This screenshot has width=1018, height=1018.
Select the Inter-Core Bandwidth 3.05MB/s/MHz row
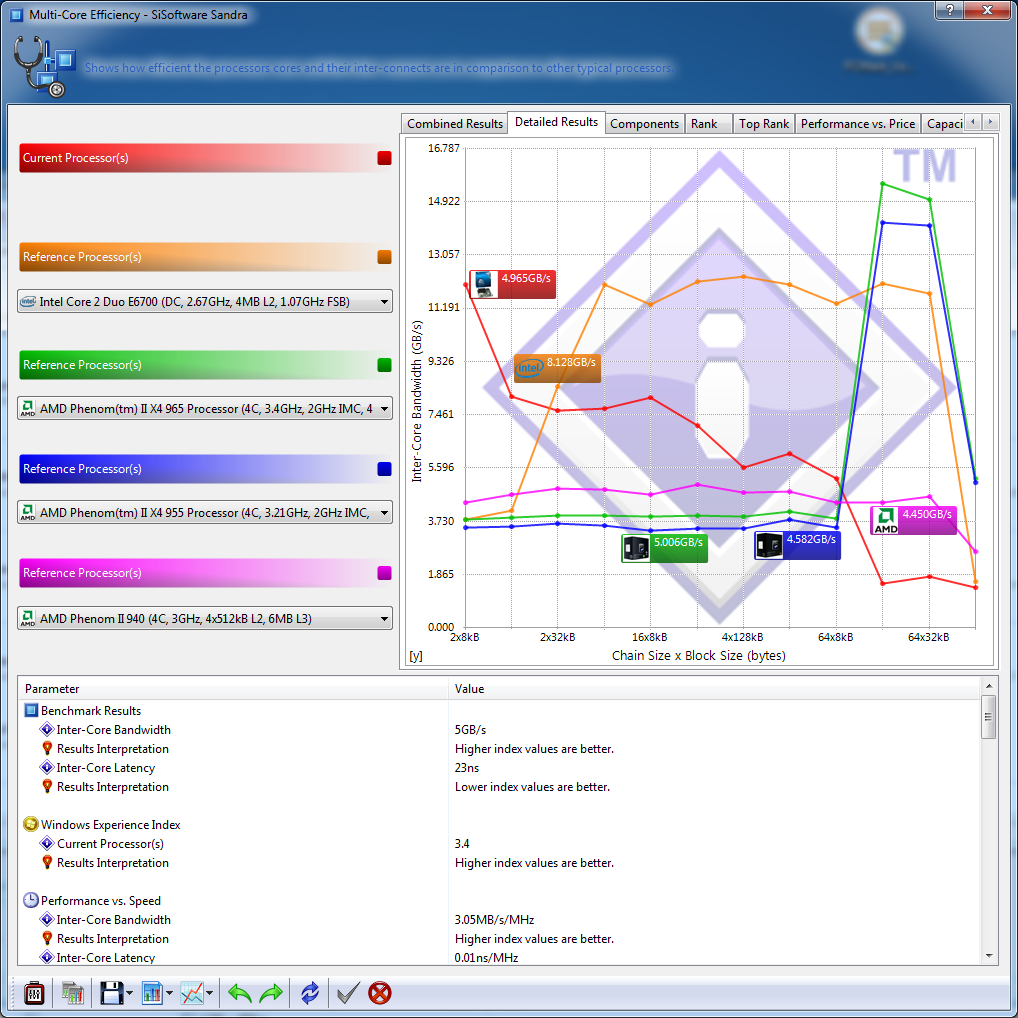coord(500,919)
